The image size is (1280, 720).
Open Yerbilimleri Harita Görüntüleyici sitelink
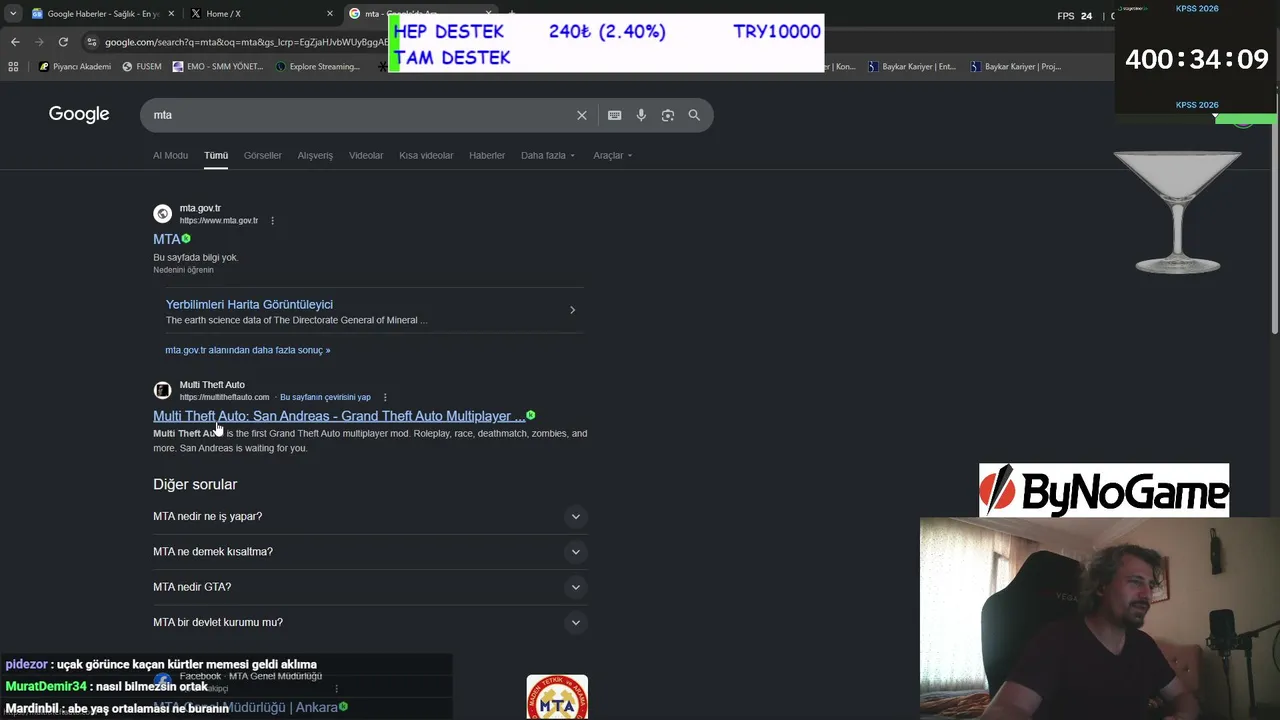coord(249,304)
